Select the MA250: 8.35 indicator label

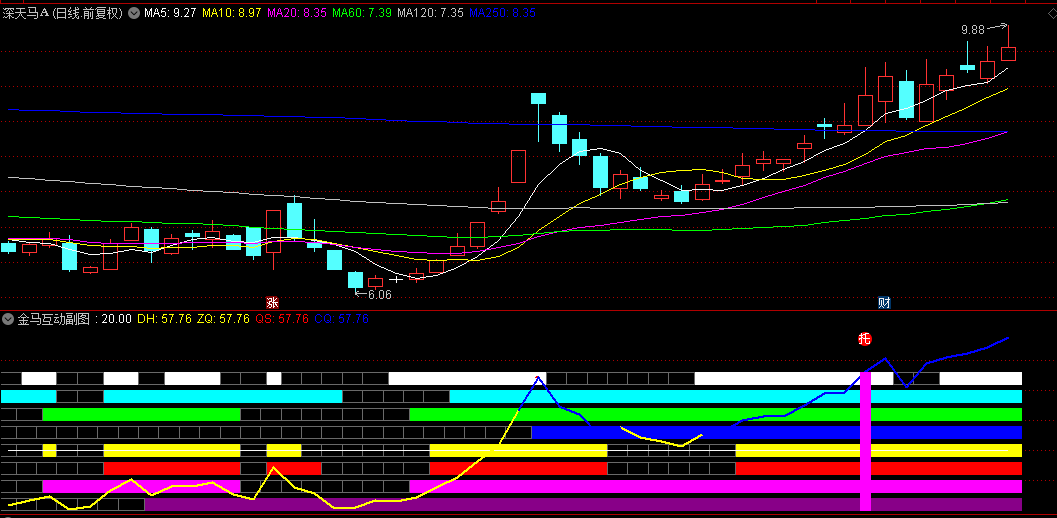(x=502, y=13)
